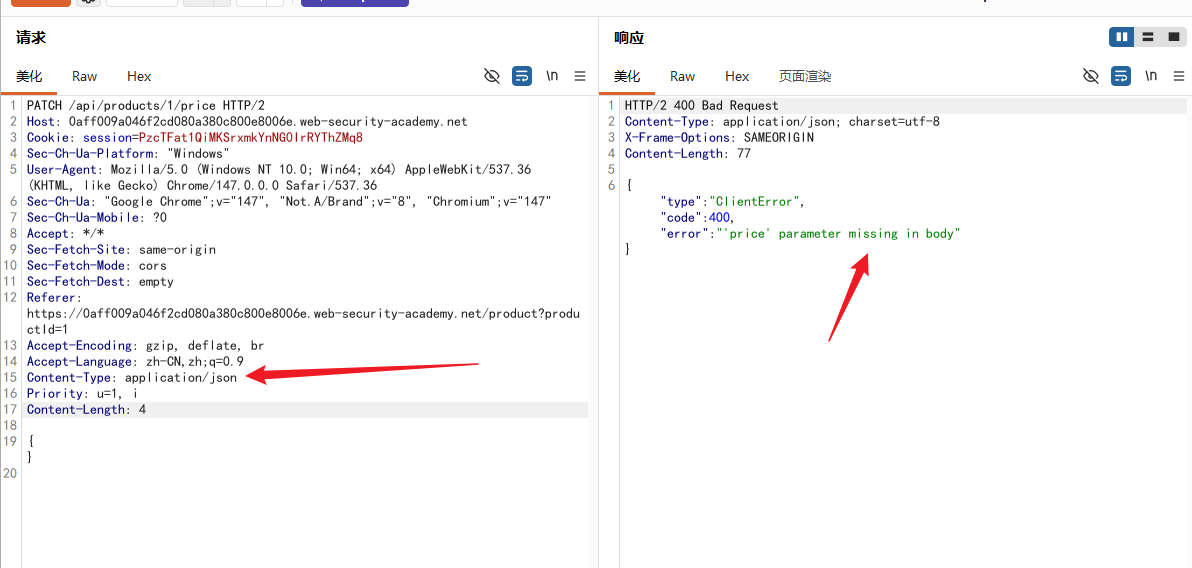Open the response panel hamburger menu
Viewport: 1192px width, 568px height.
(x=1179, y=76)
